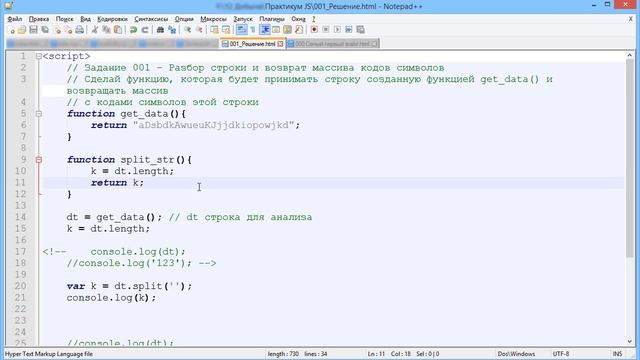
Task: Toggle show all characters pilcrow icon
Action: coord(253,30)
